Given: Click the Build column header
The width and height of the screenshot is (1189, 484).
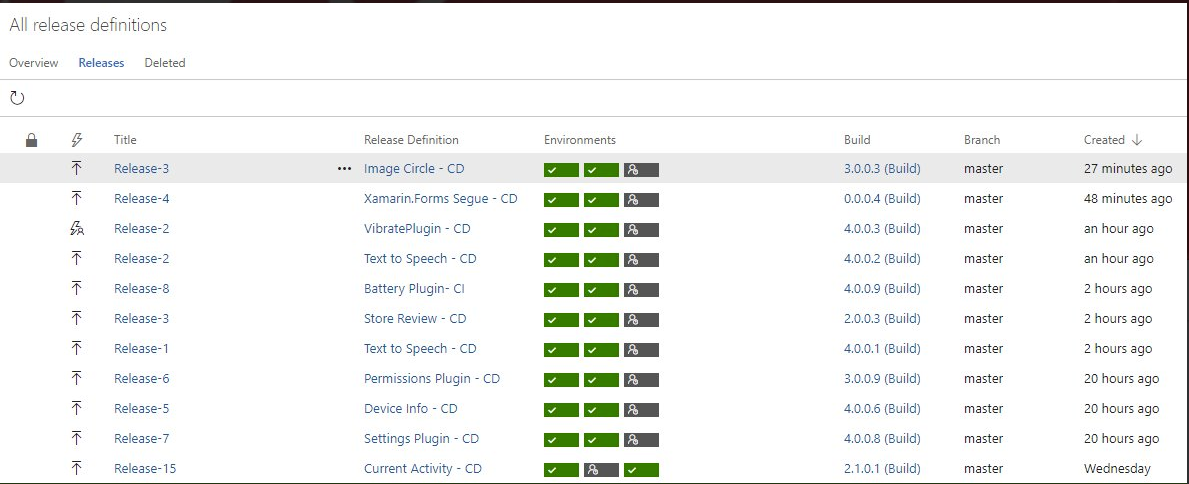Looking at the screenshot, I should coord(857,140).
